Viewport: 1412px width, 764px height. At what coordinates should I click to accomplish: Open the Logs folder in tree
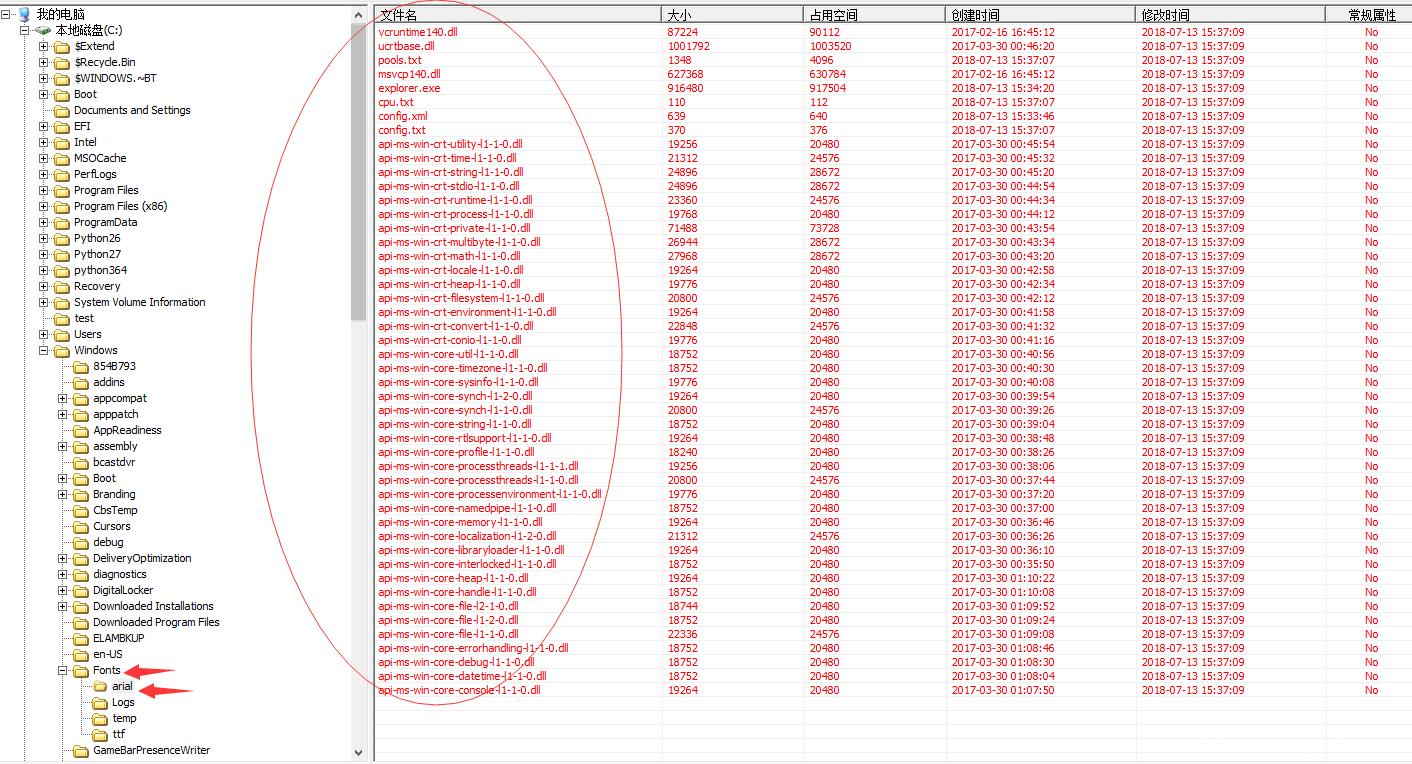point(122,702)
